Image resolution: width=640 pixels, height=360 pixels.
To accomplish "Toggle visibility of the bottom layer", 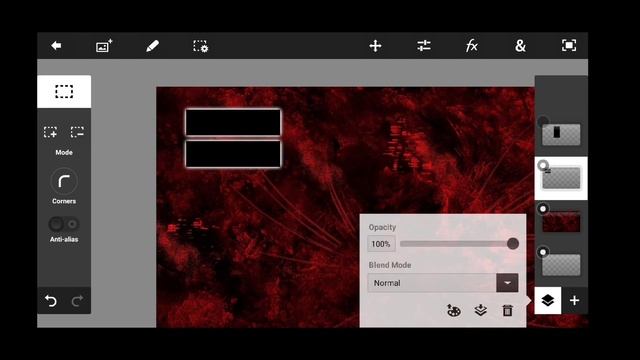I will point(543,252).
